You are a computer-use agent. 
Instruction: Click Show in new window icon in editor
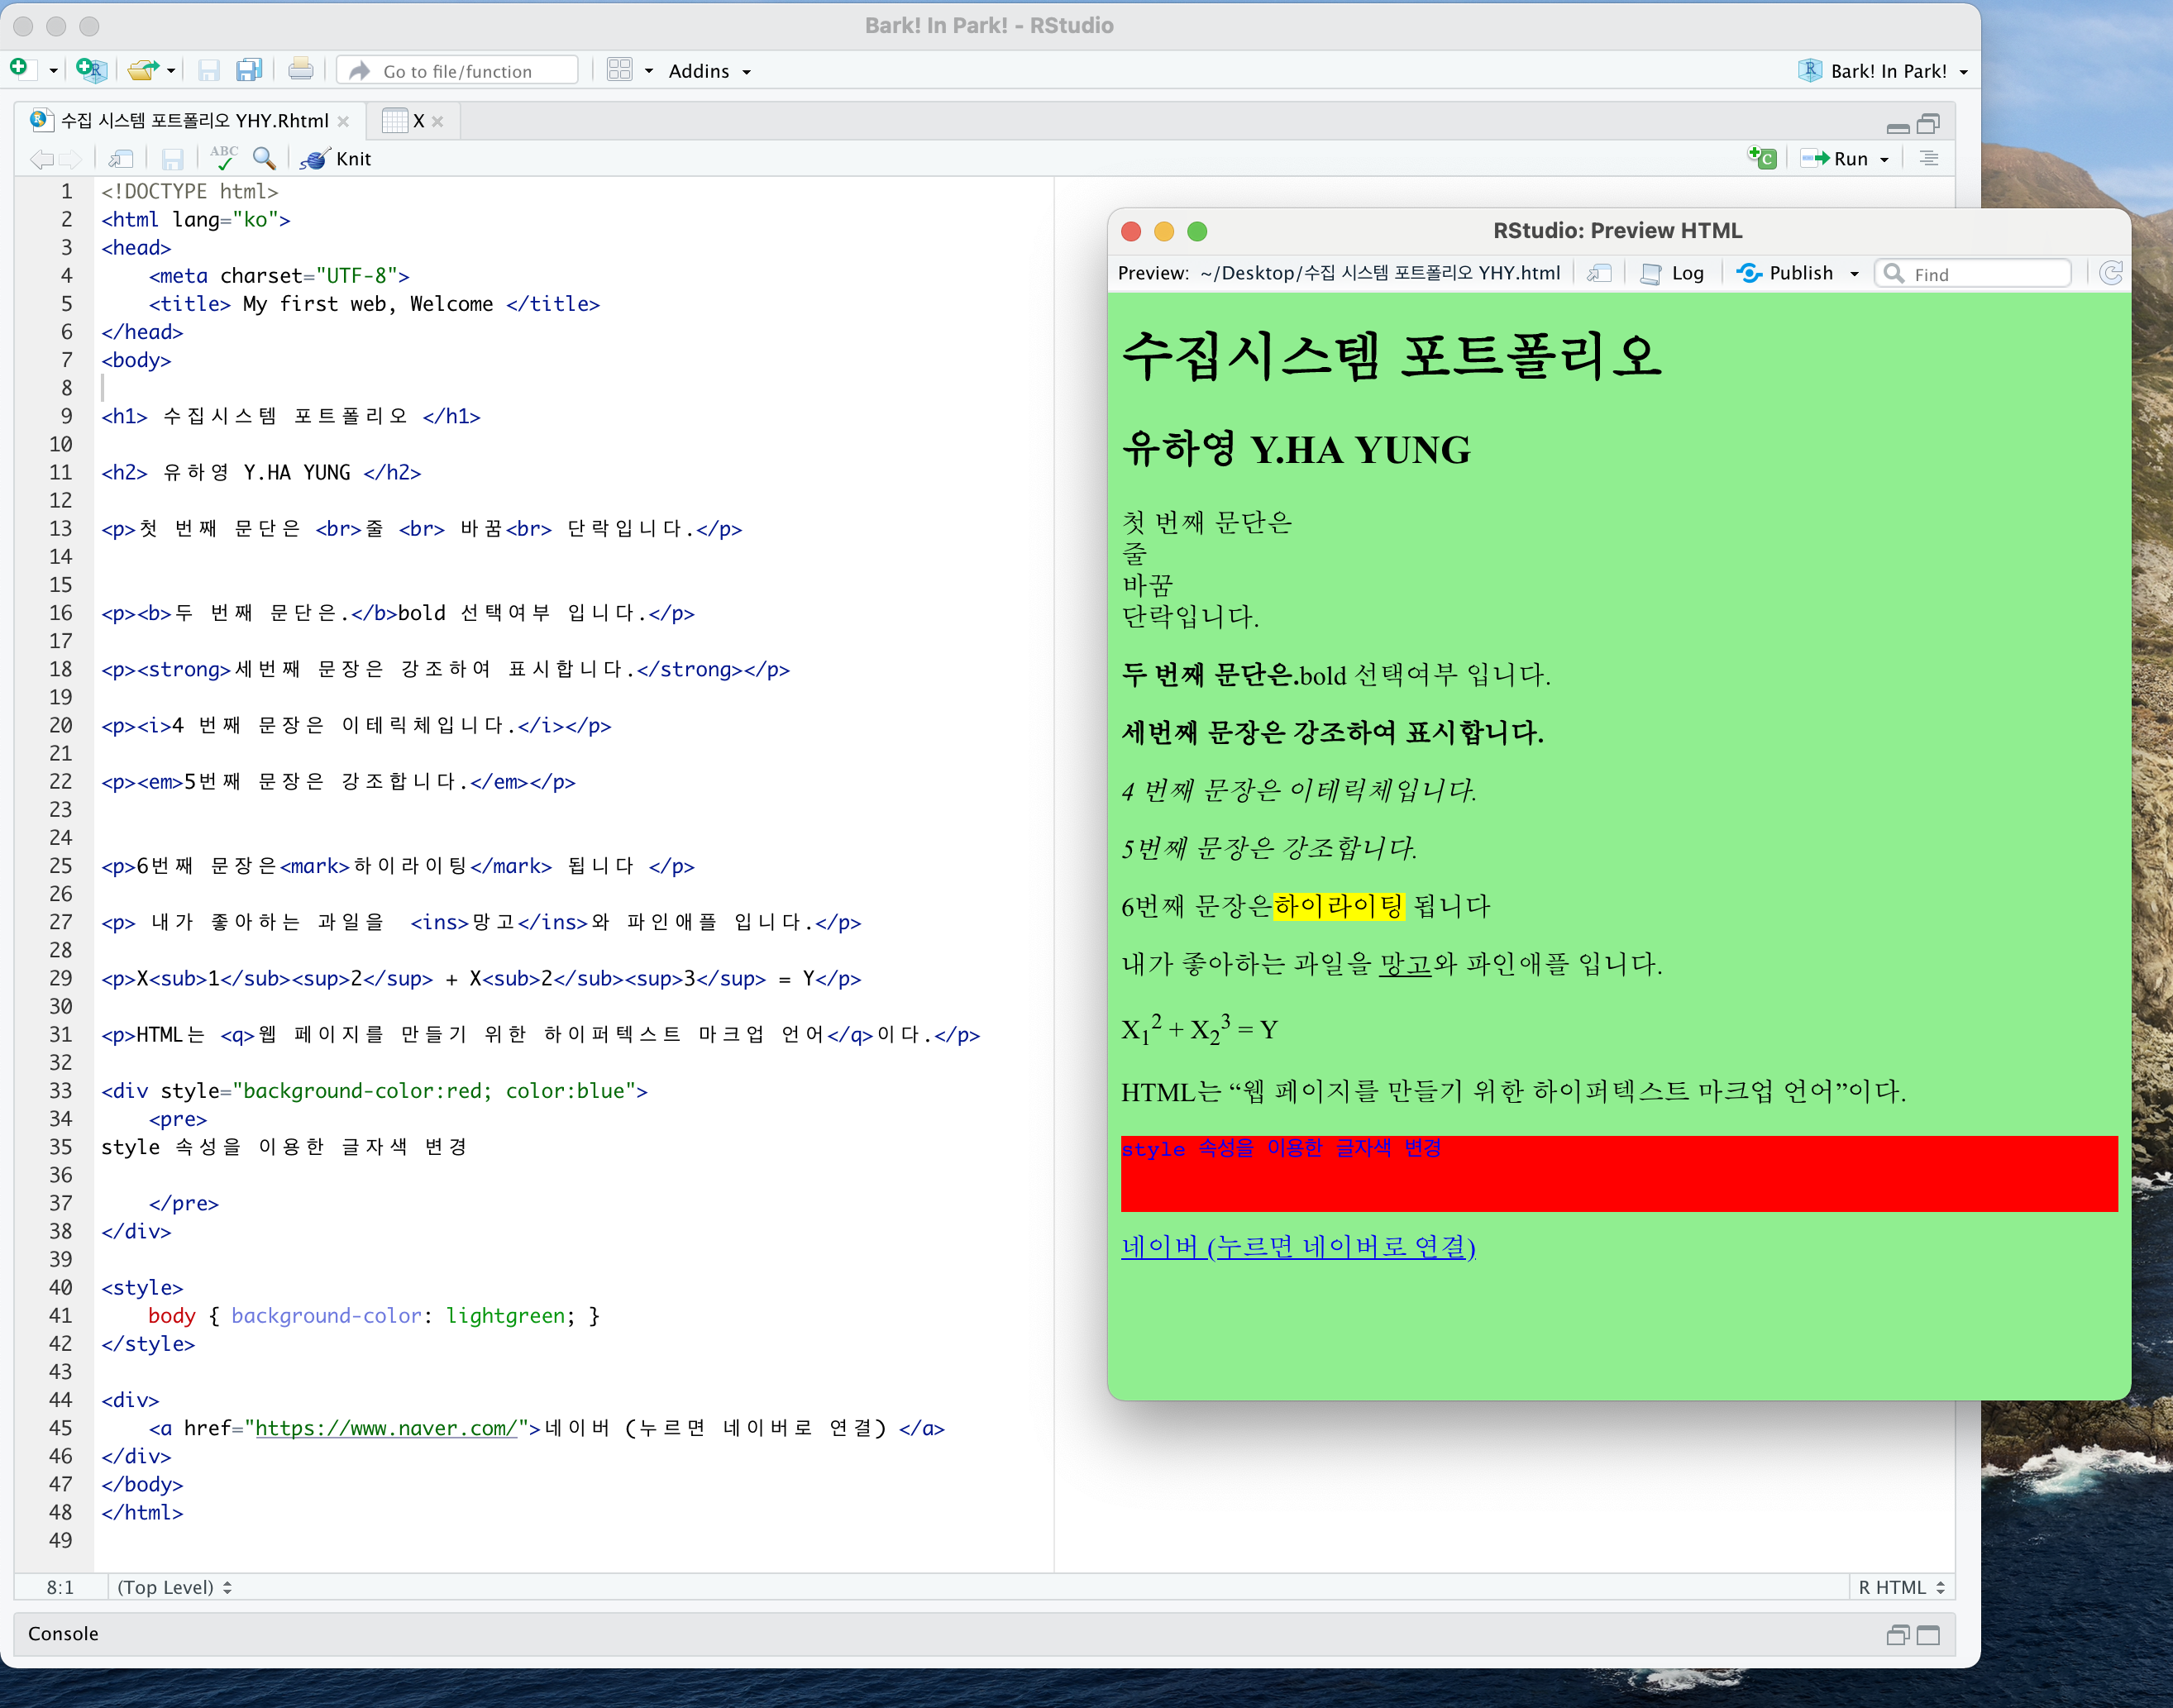pyautogui.click(x=121, y=159)
